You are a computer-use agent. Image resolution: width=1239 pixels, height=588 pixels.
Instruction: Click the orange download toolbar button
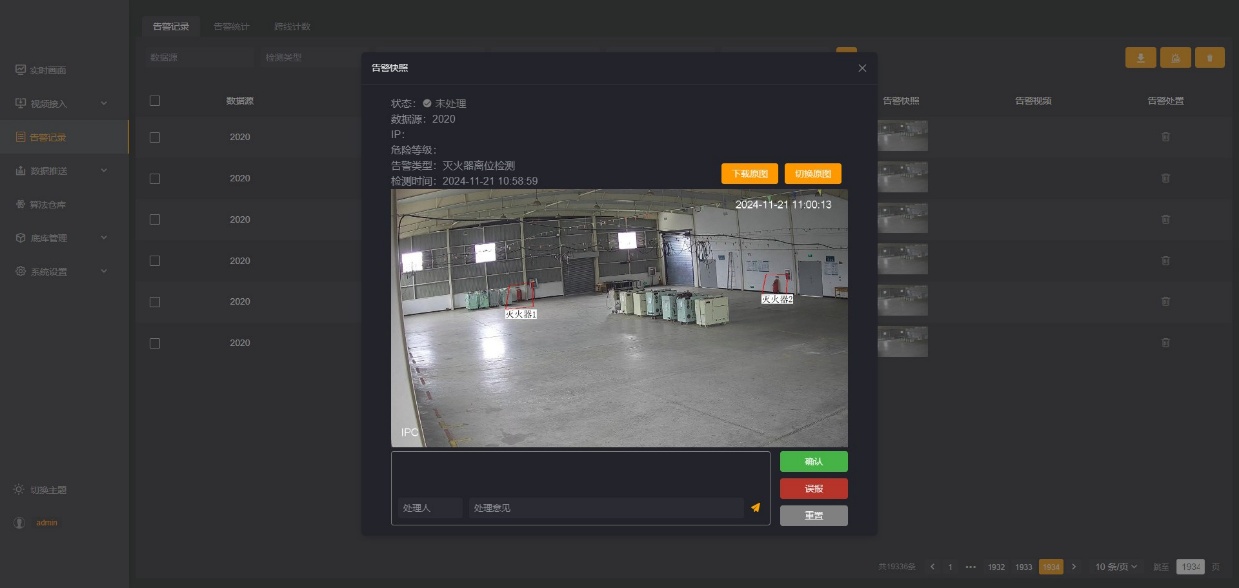(x=1140, y=58)
